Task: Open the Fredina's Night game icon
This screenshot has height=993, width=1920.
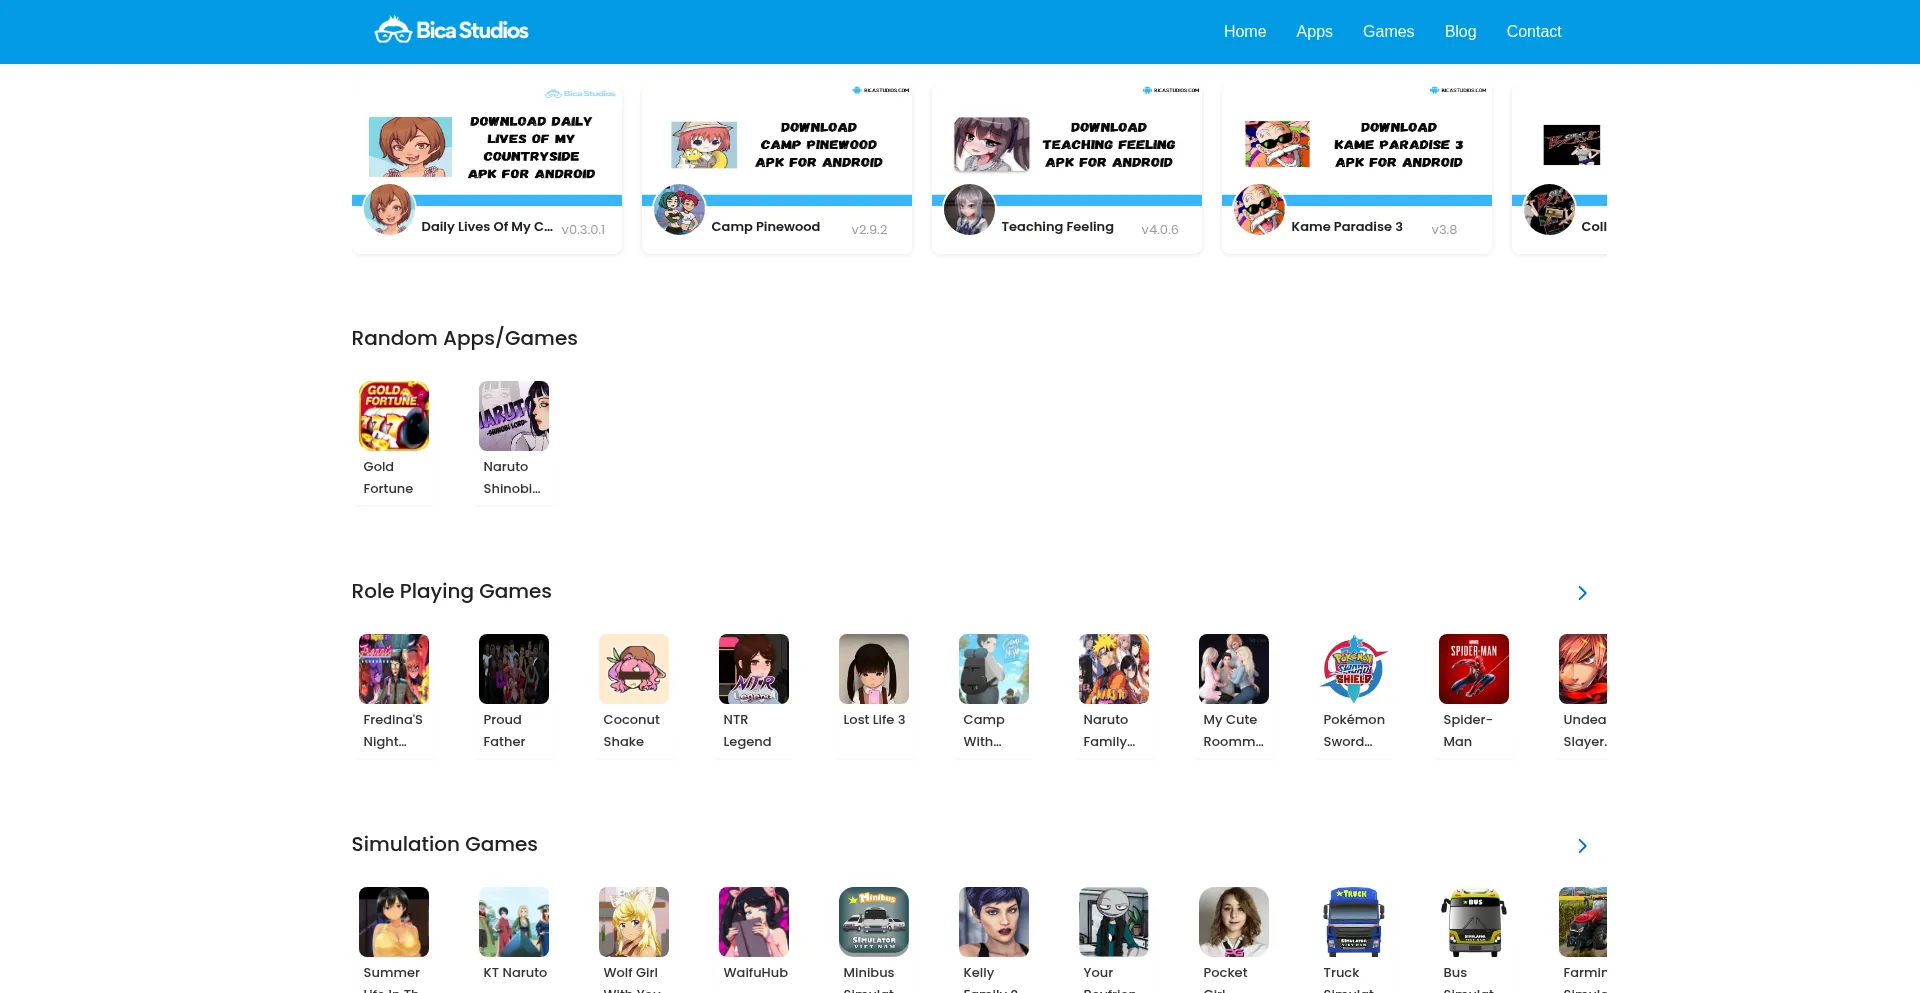Action: coord(394,669)
